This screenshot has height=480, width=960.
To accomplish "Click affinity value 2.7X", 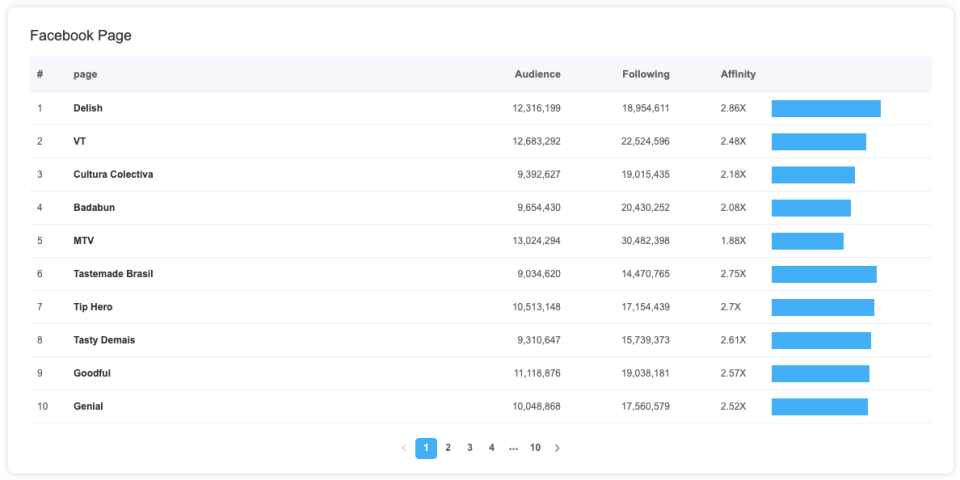I will point(731,307).
